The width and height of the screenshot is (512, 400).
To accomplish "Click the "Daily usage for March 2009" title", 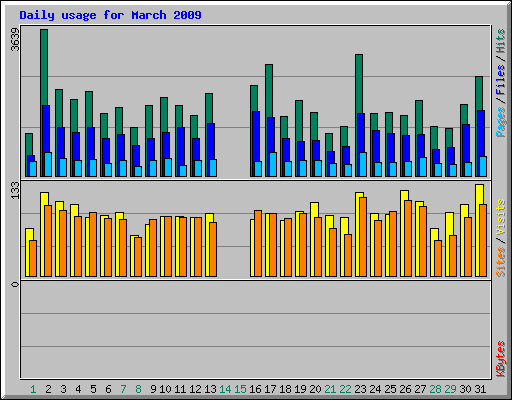I will tap(110, 16).
